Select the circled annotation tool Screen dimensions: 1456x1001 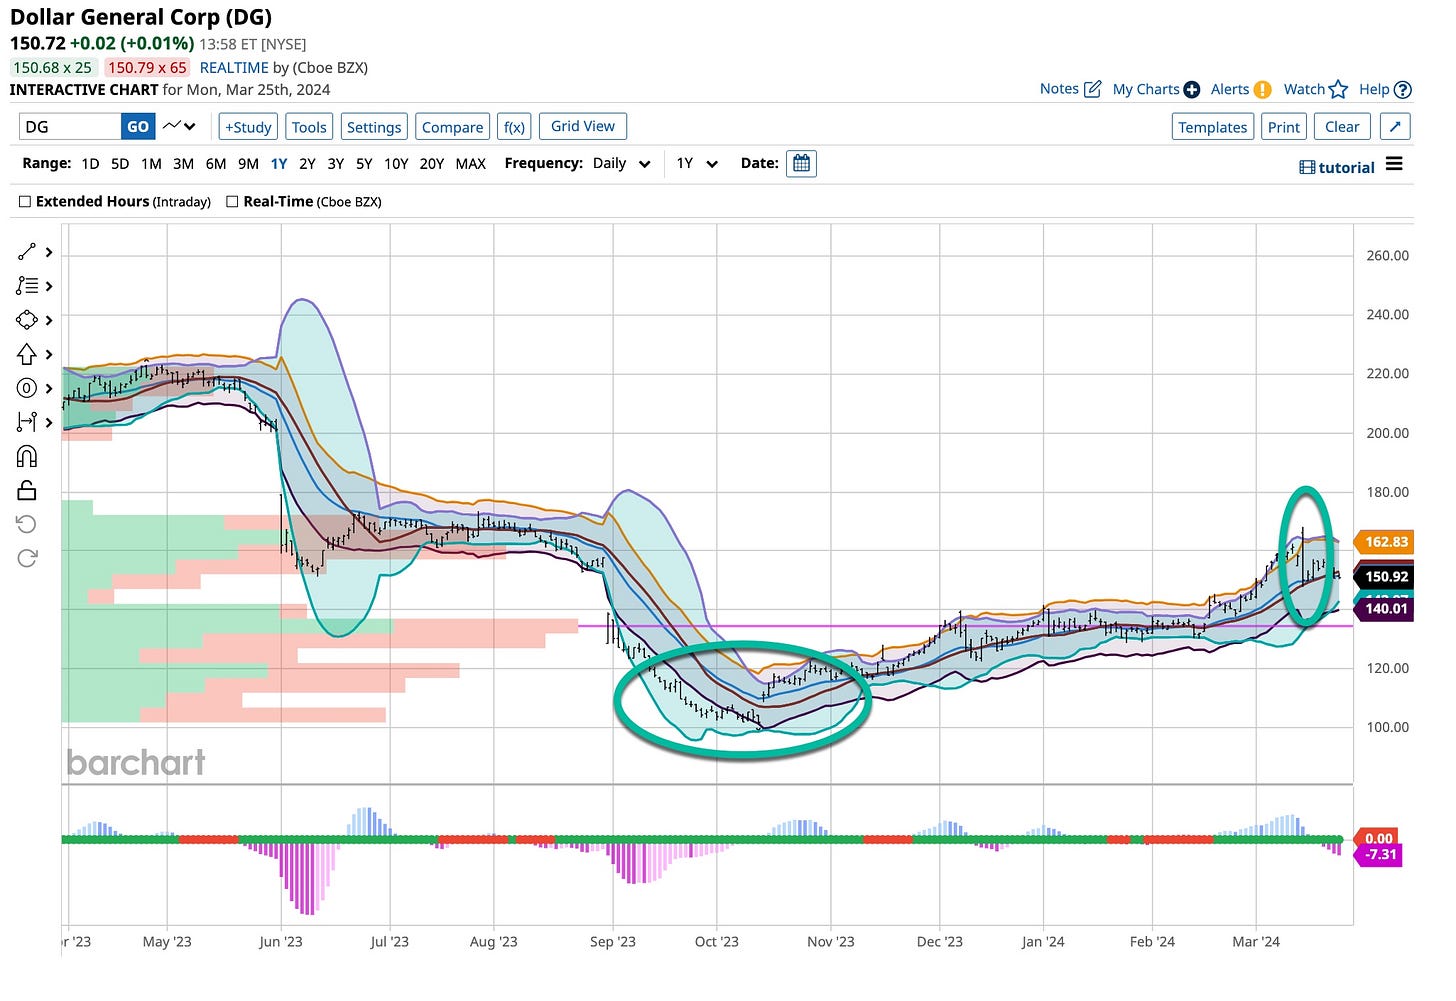point(27,388)
